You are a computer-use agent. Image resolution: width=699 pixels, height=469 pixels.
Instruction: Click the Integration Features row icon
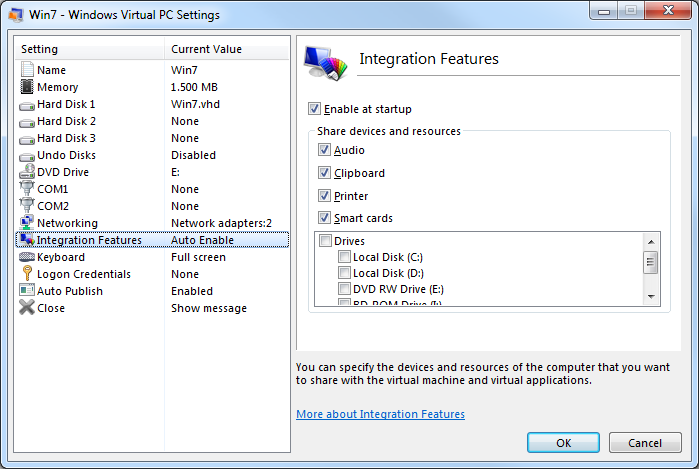pyautogui.click(x=27, y=239)
